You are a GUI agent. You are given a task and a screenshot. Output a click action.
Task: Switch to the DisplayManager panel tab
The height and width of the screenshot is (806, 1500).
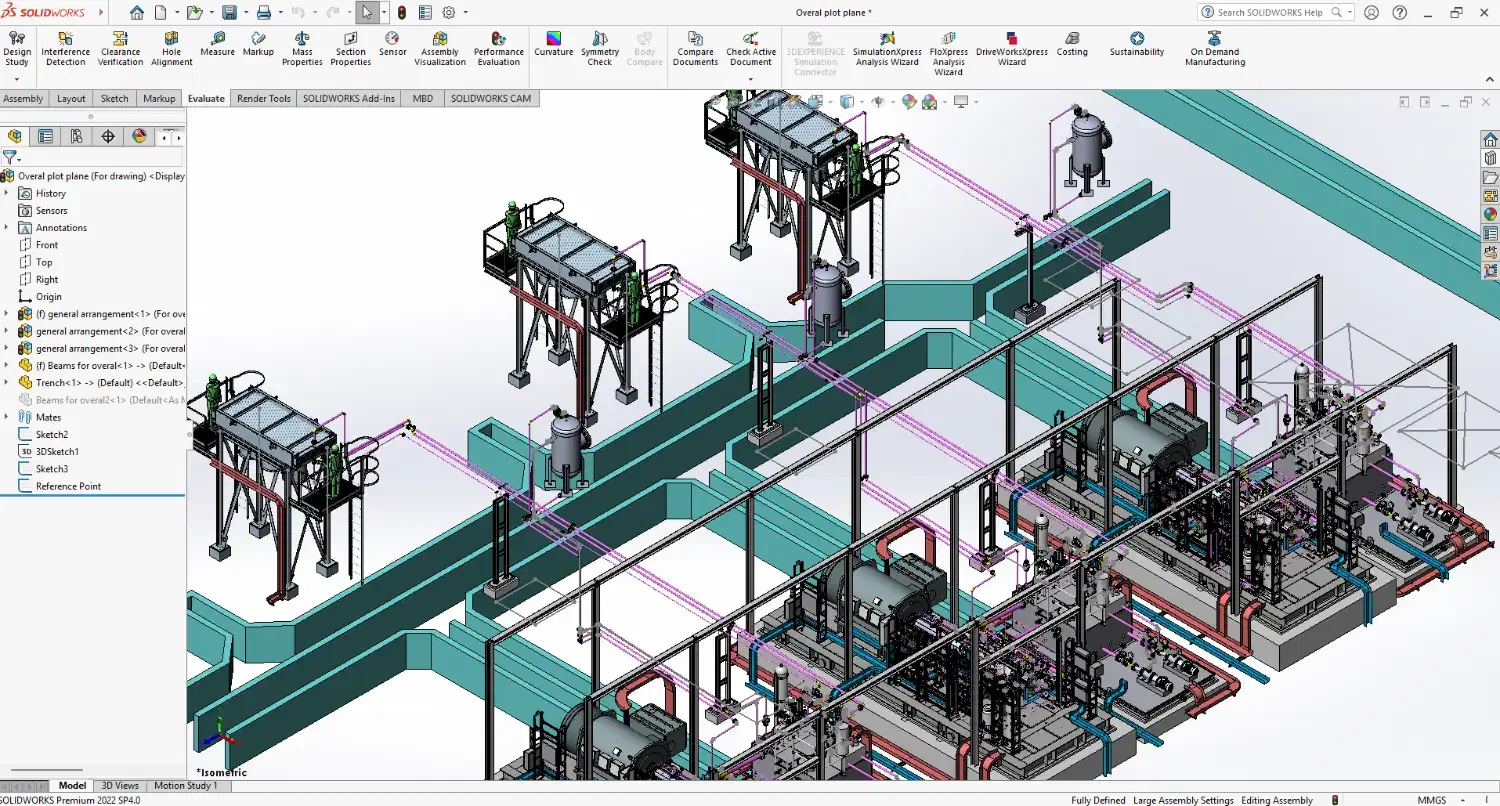coord(139,136)
